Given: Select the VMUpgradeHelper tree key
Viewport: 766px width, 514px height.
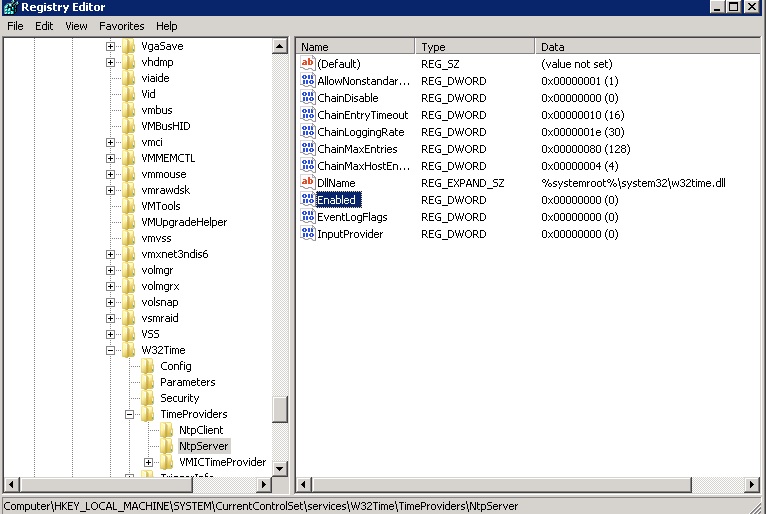Looking at the screenshot, I should coord(184,222).
